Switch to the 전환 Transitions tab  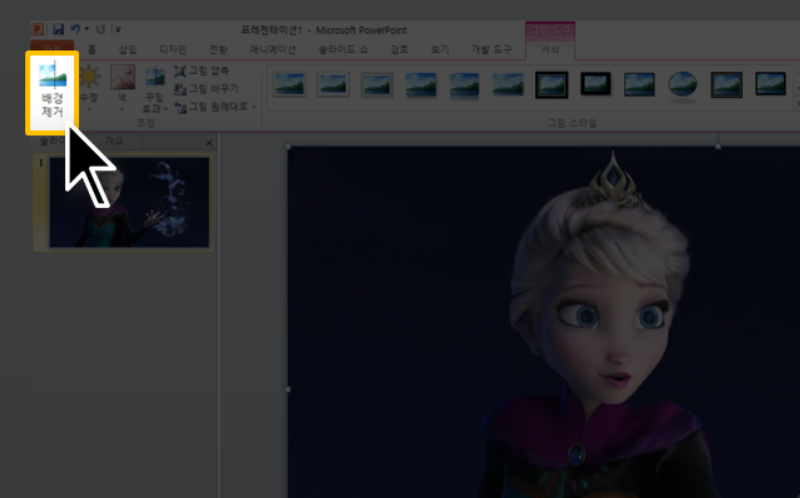[218, 49]
